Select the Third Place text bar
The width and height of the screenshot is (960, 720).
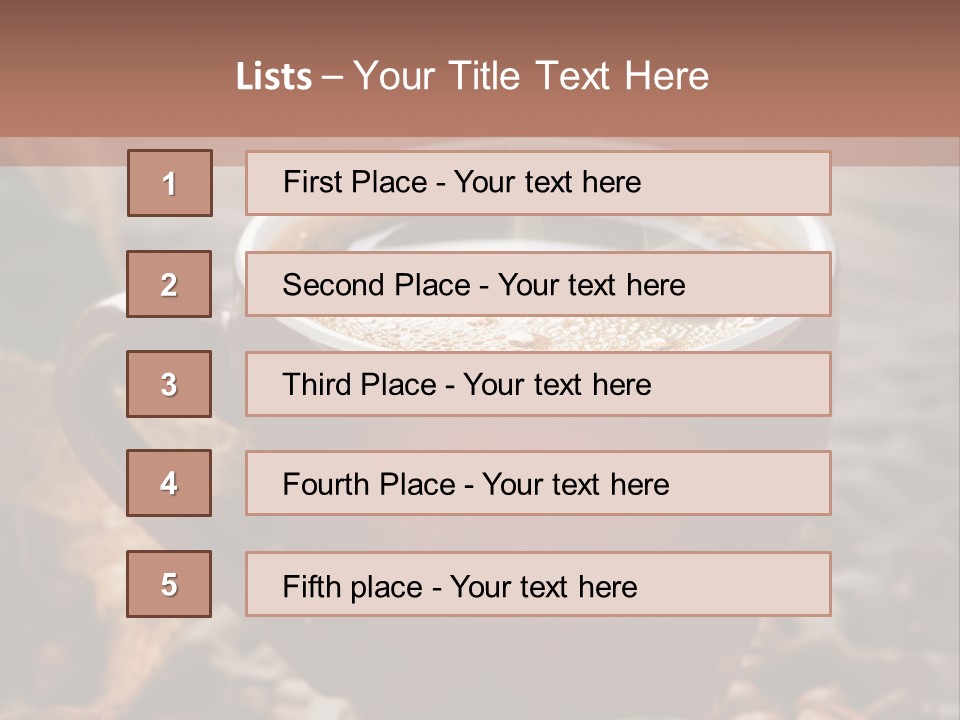point(538,384)
